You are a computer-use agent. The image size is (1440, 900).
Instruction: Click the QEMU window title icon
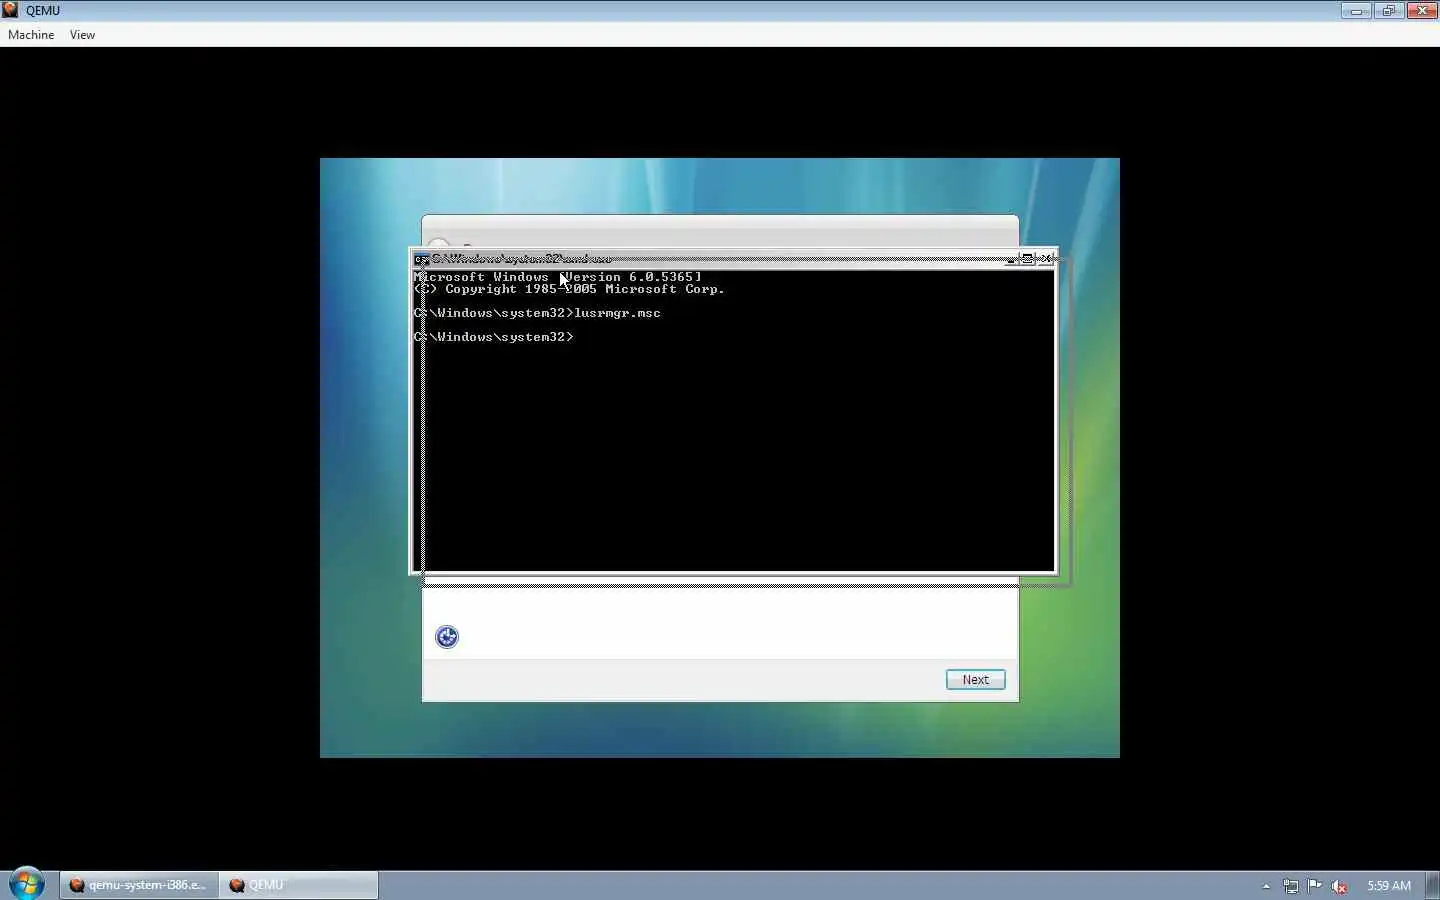(x=10, y=10)
